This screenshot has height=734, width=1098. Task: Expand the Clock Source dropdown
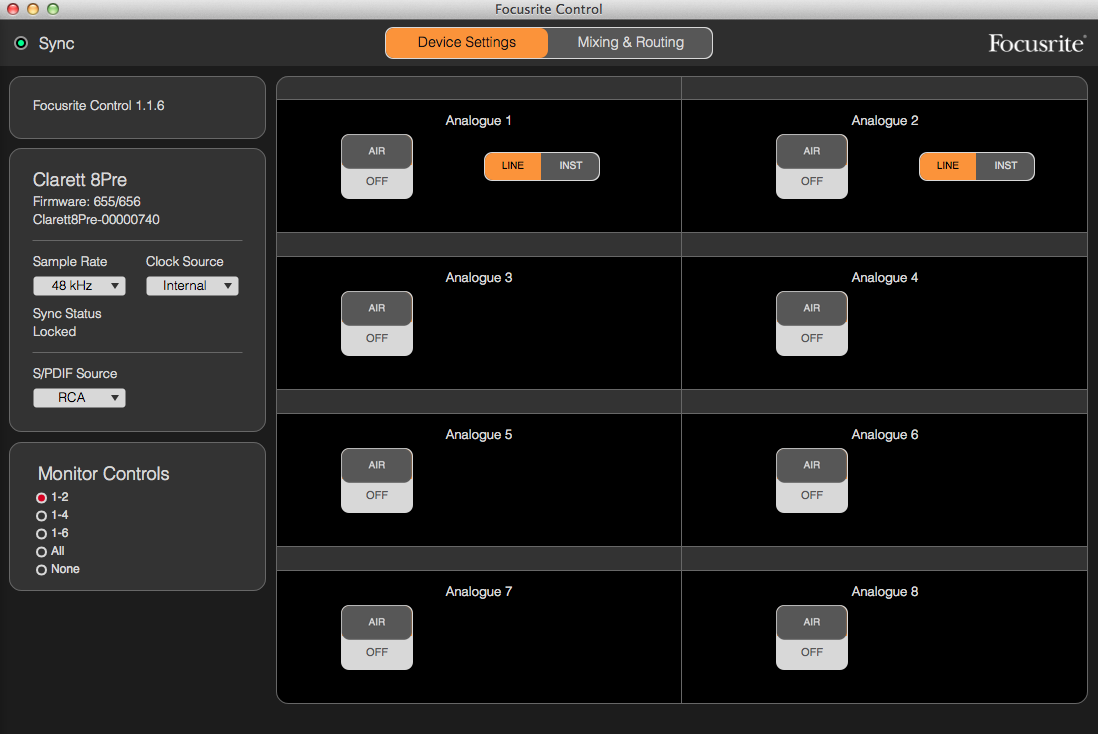tap(192, 286)
